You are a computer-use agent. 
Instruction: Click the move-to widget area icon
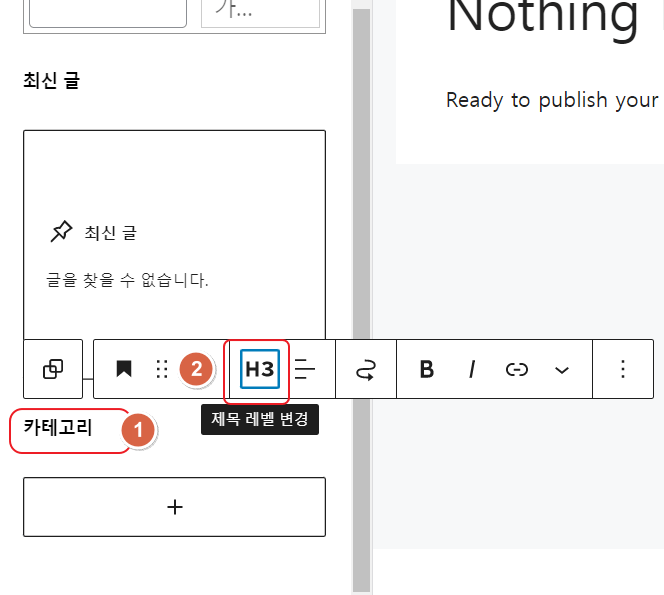pyautogui.click(x=365, y=370)
